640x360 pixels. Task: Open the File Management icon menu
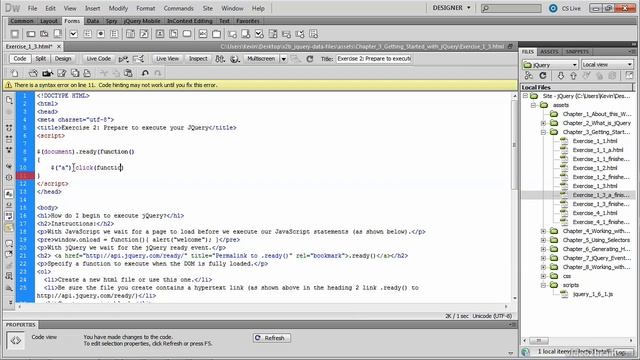(220, 59)
